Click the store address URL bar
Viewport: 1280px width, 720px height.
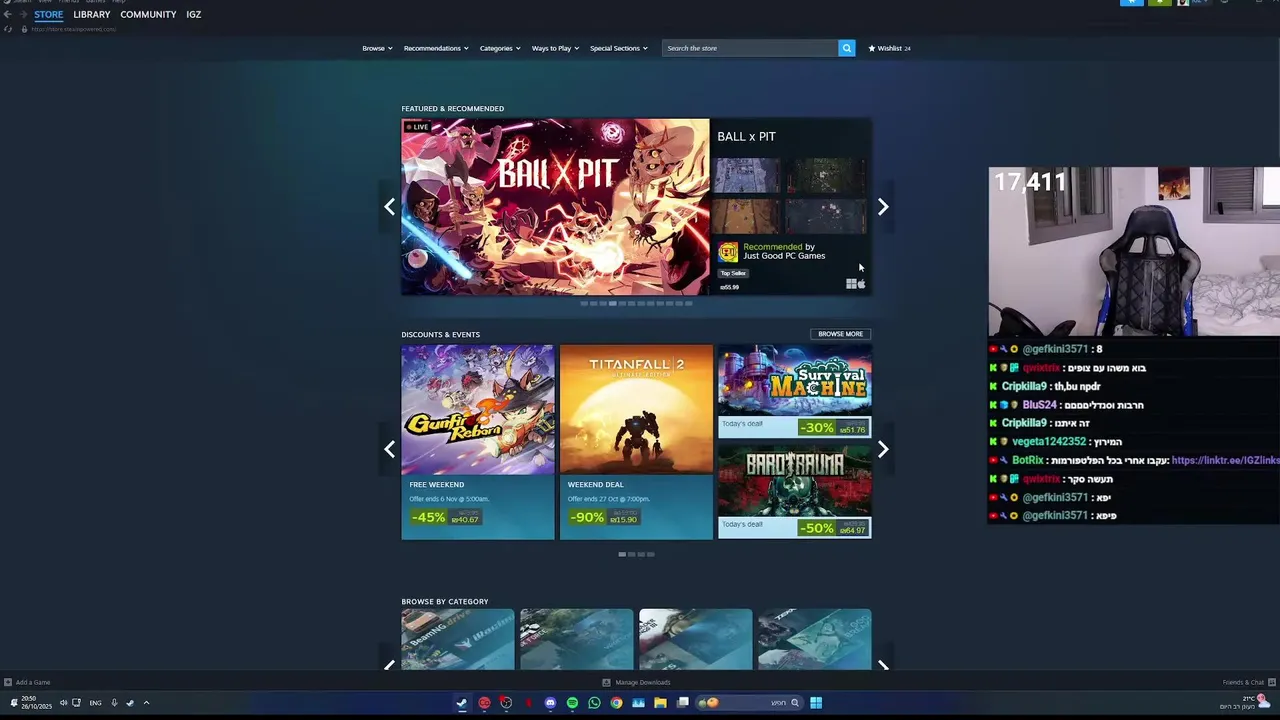point(74,29)
